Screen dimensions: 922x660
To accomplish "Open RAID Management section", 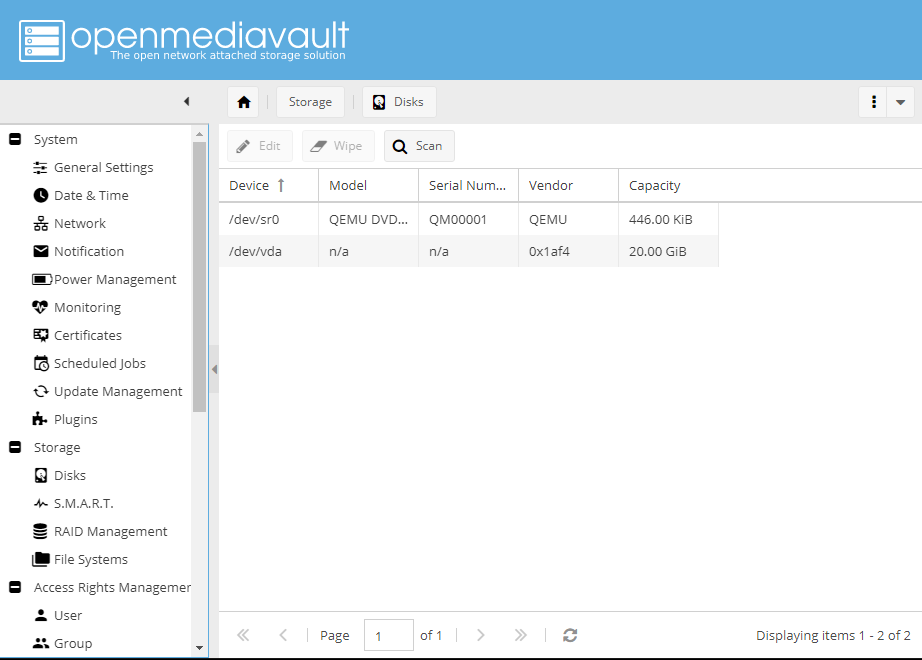I will coord(110,532).
